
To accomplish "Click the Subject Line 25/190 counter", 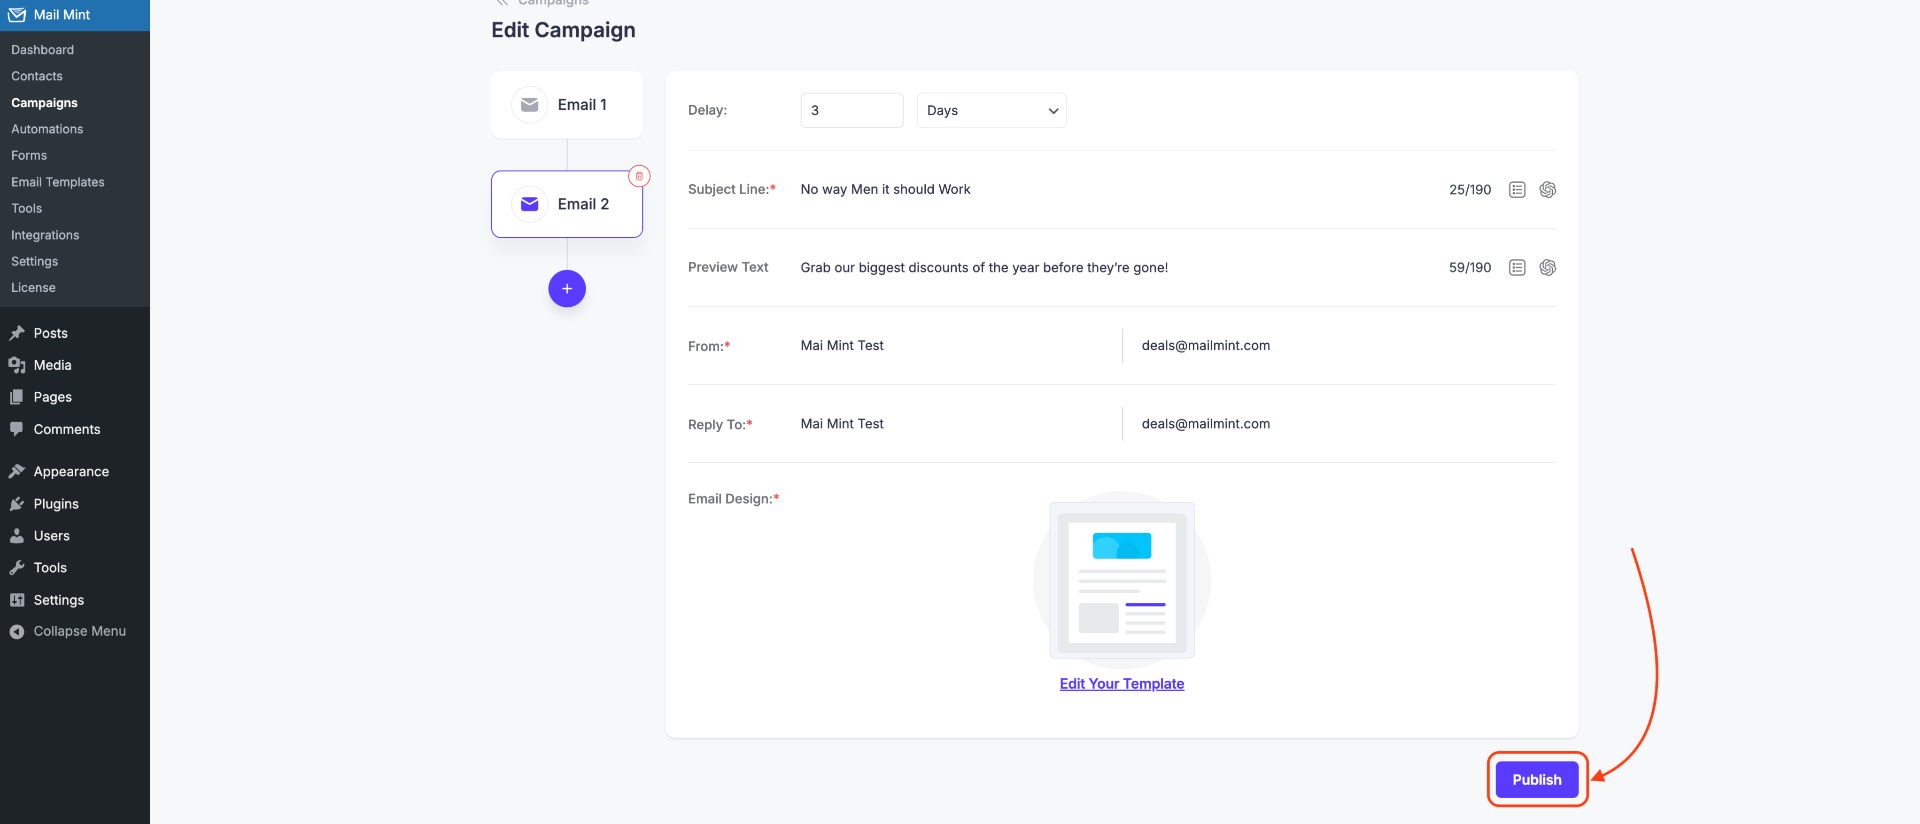I will [x=1470, y=190].
